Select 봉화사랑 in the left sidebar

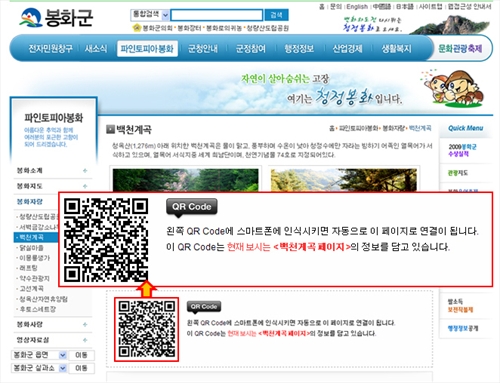click(30, 324)
